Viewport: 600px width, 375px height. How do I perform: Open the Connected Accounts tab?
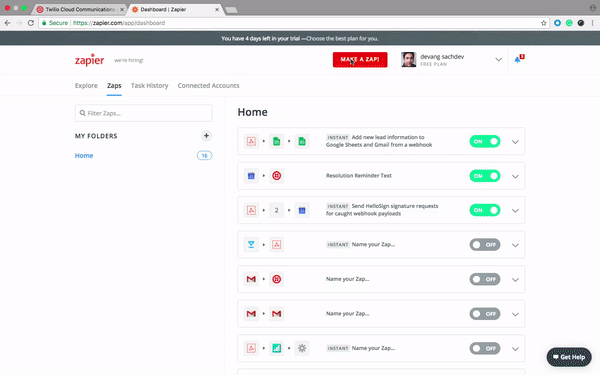(x=208, y=85)
